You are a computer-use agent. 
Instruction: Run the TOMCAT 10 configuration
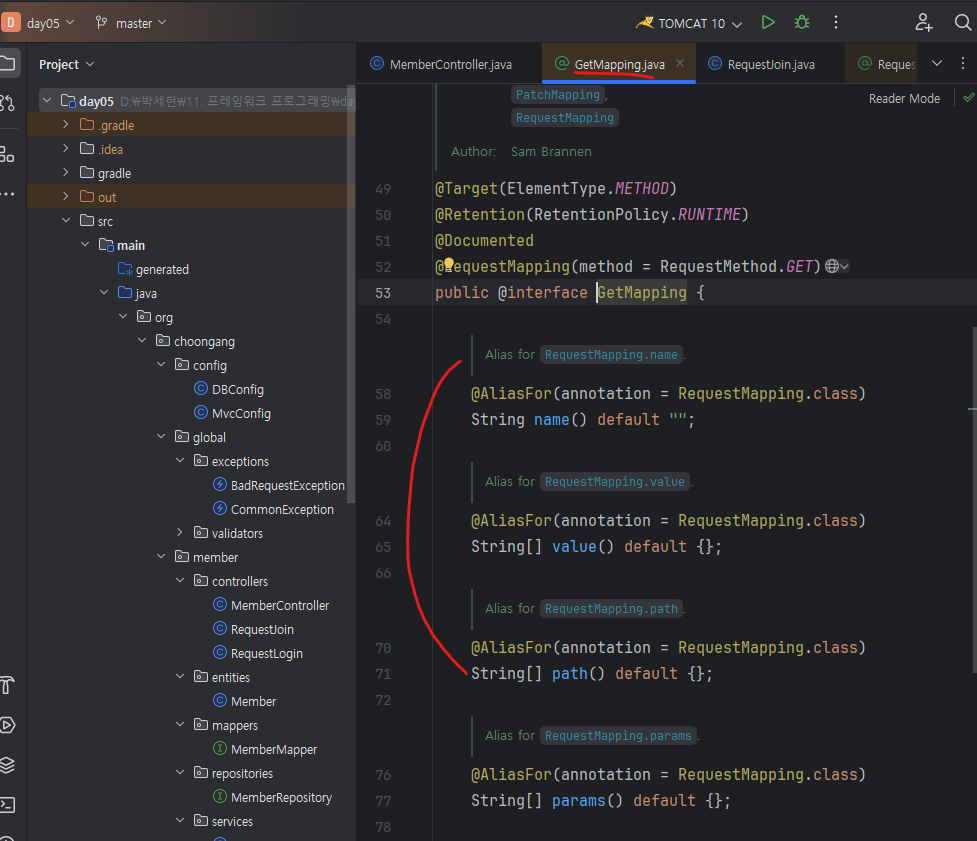point(768,22)
